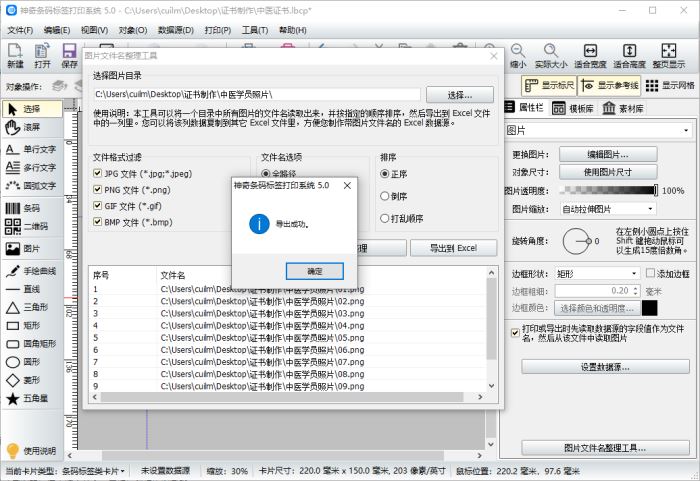The width and height of the screenshot is (700, 481).
Task: Switch to the 素材库 tab
Action: tap(623, 109)
